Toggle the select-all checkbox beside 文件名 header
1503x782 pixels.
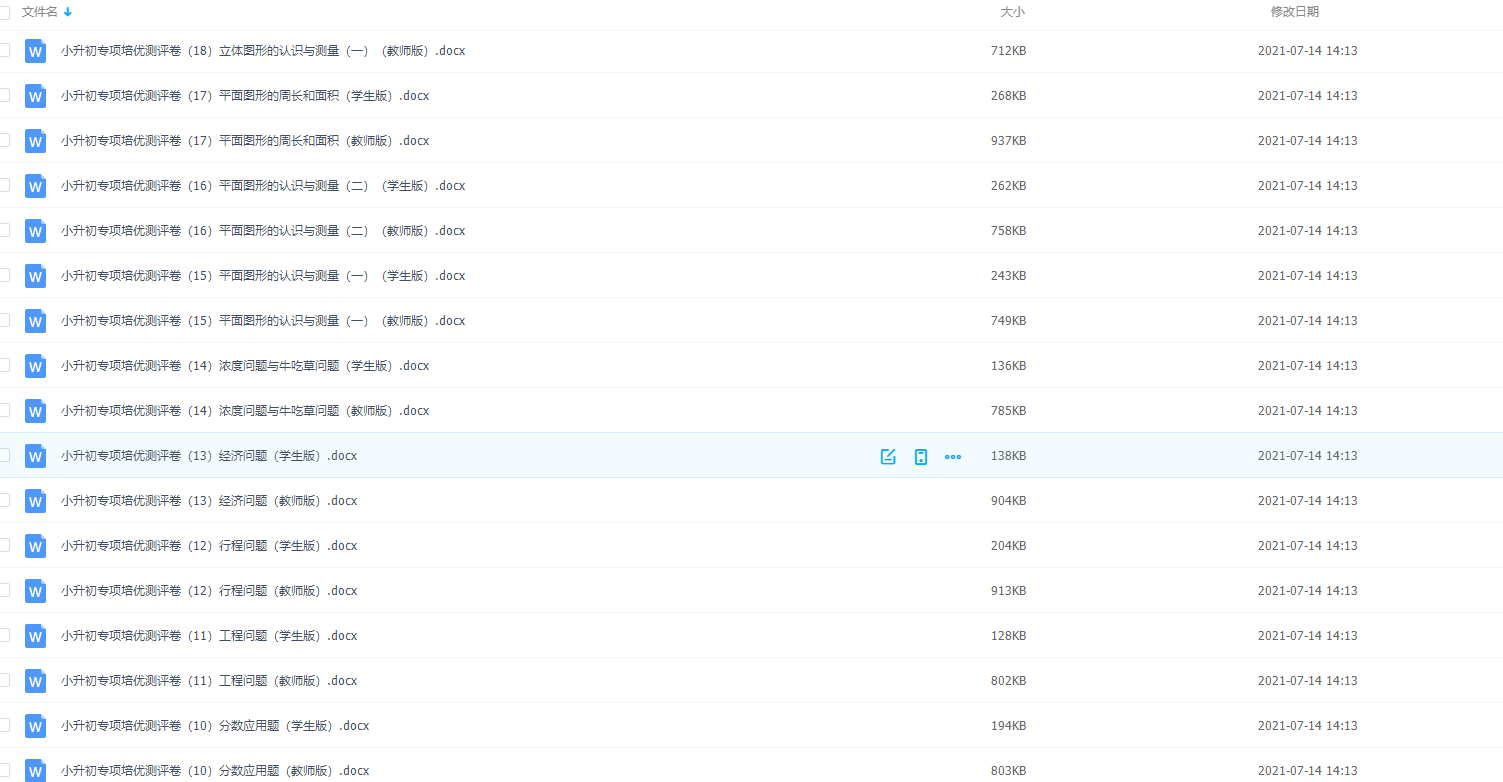[4, 12]
